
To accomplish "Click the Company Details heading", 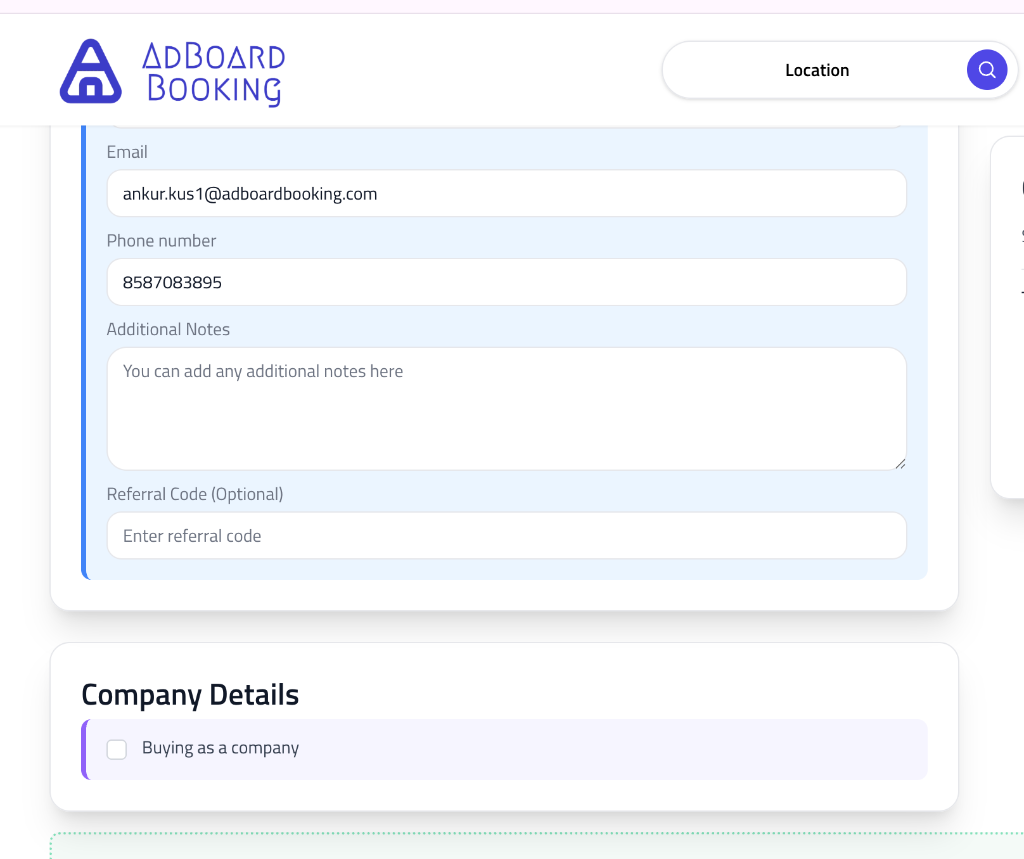I will click(190, 694).
